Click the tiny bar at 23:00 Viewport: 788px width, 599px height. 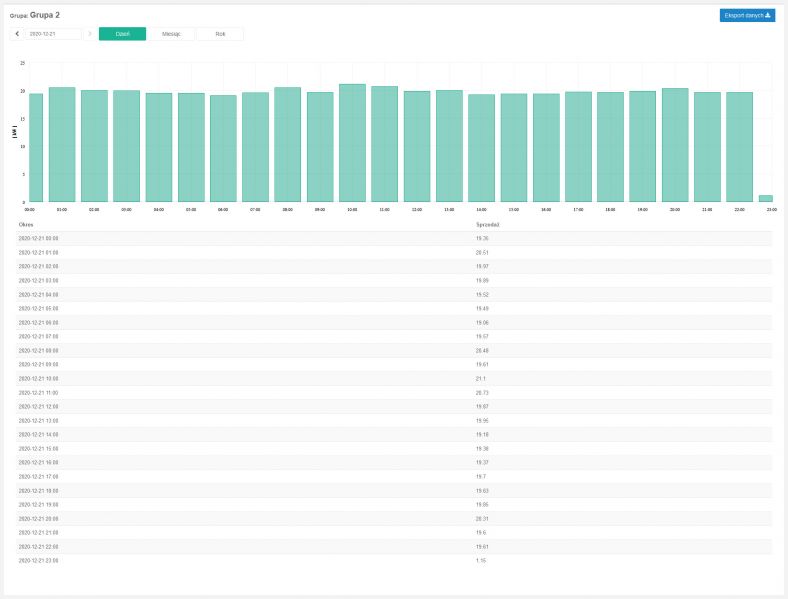765,198
